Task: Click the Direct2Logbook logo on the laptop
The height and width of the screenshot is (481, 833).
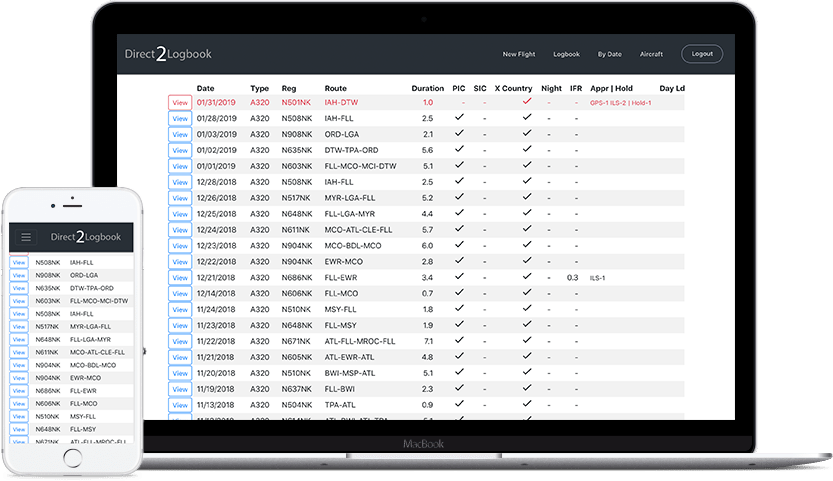Action: click(x=168, y=54)
